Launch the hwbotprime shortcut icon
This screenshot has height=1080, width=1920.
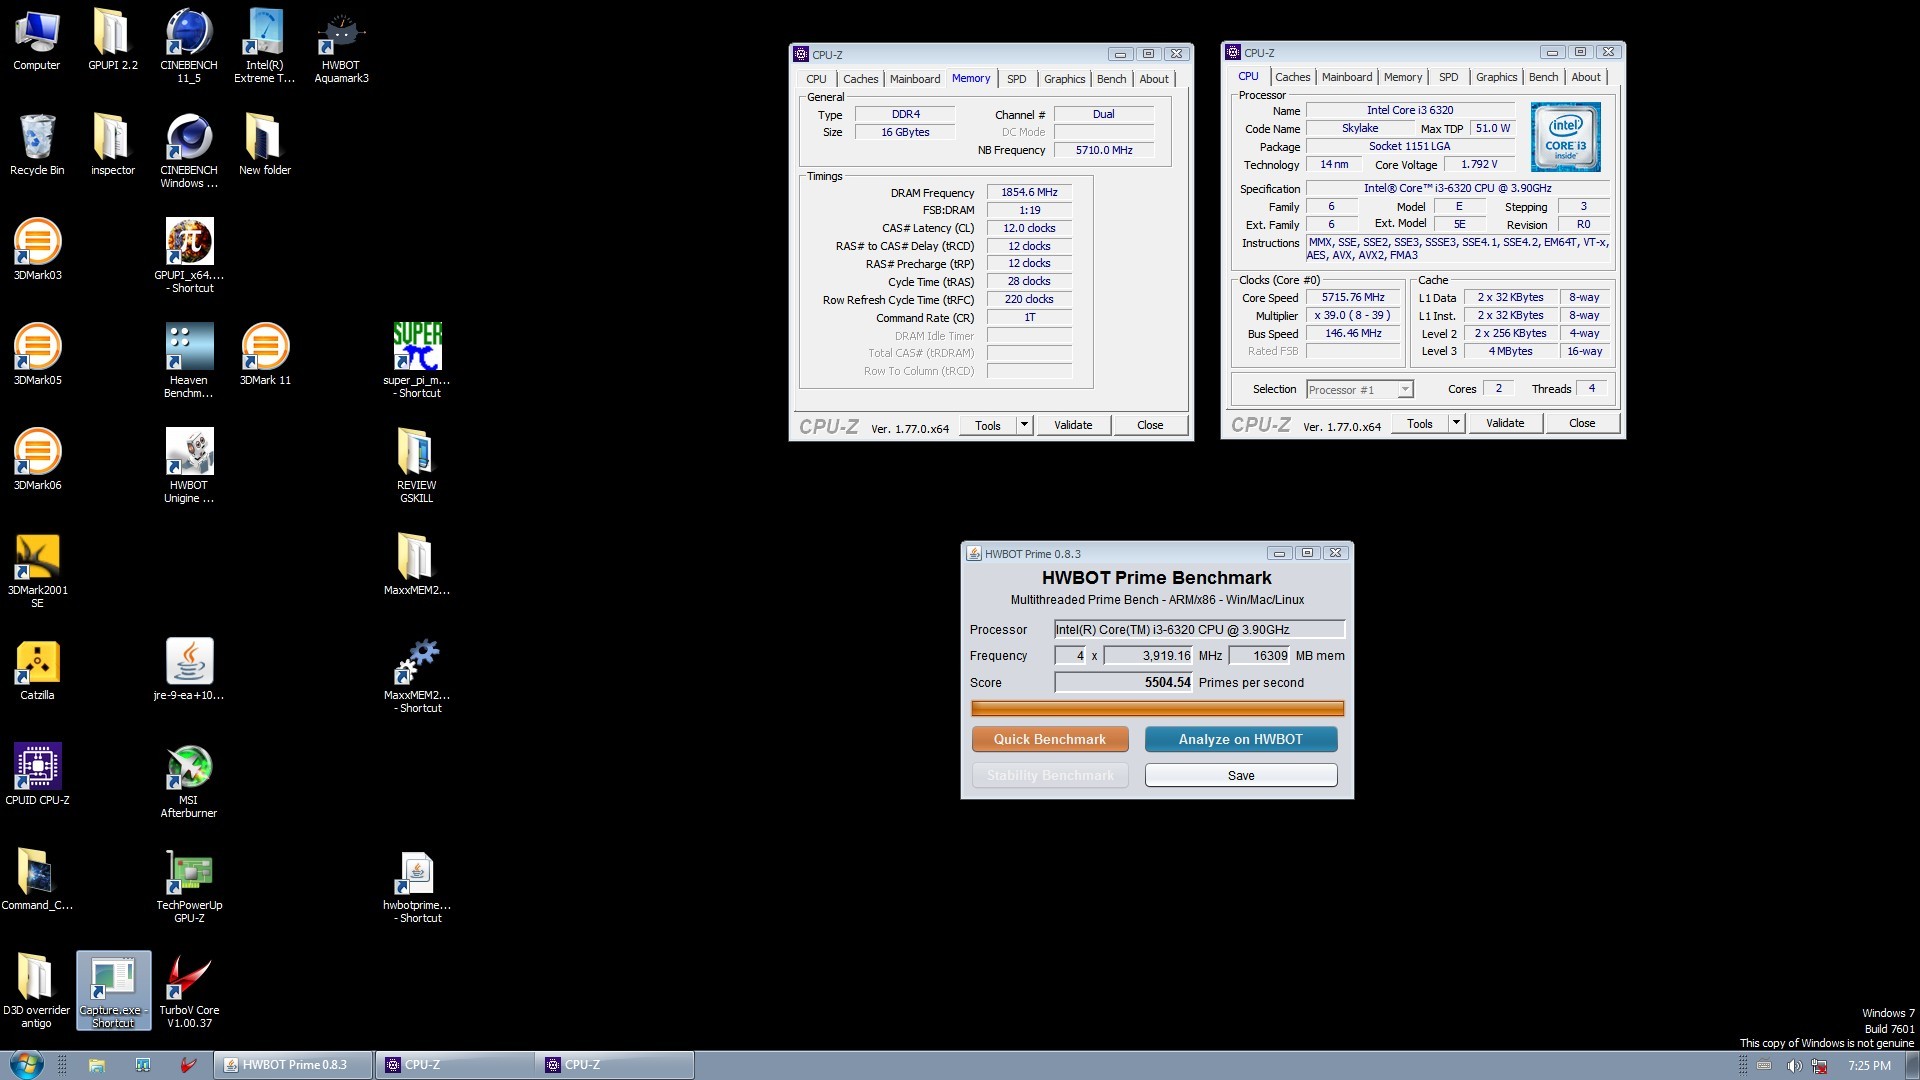pos(417,886)
